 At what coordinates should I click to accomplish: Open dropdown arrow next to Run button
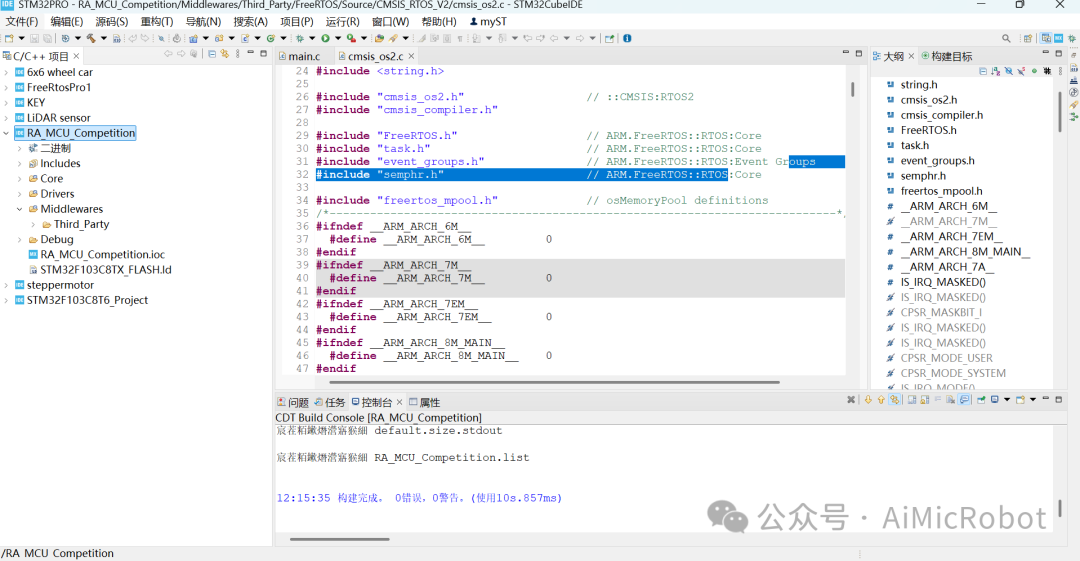[338, 39]
